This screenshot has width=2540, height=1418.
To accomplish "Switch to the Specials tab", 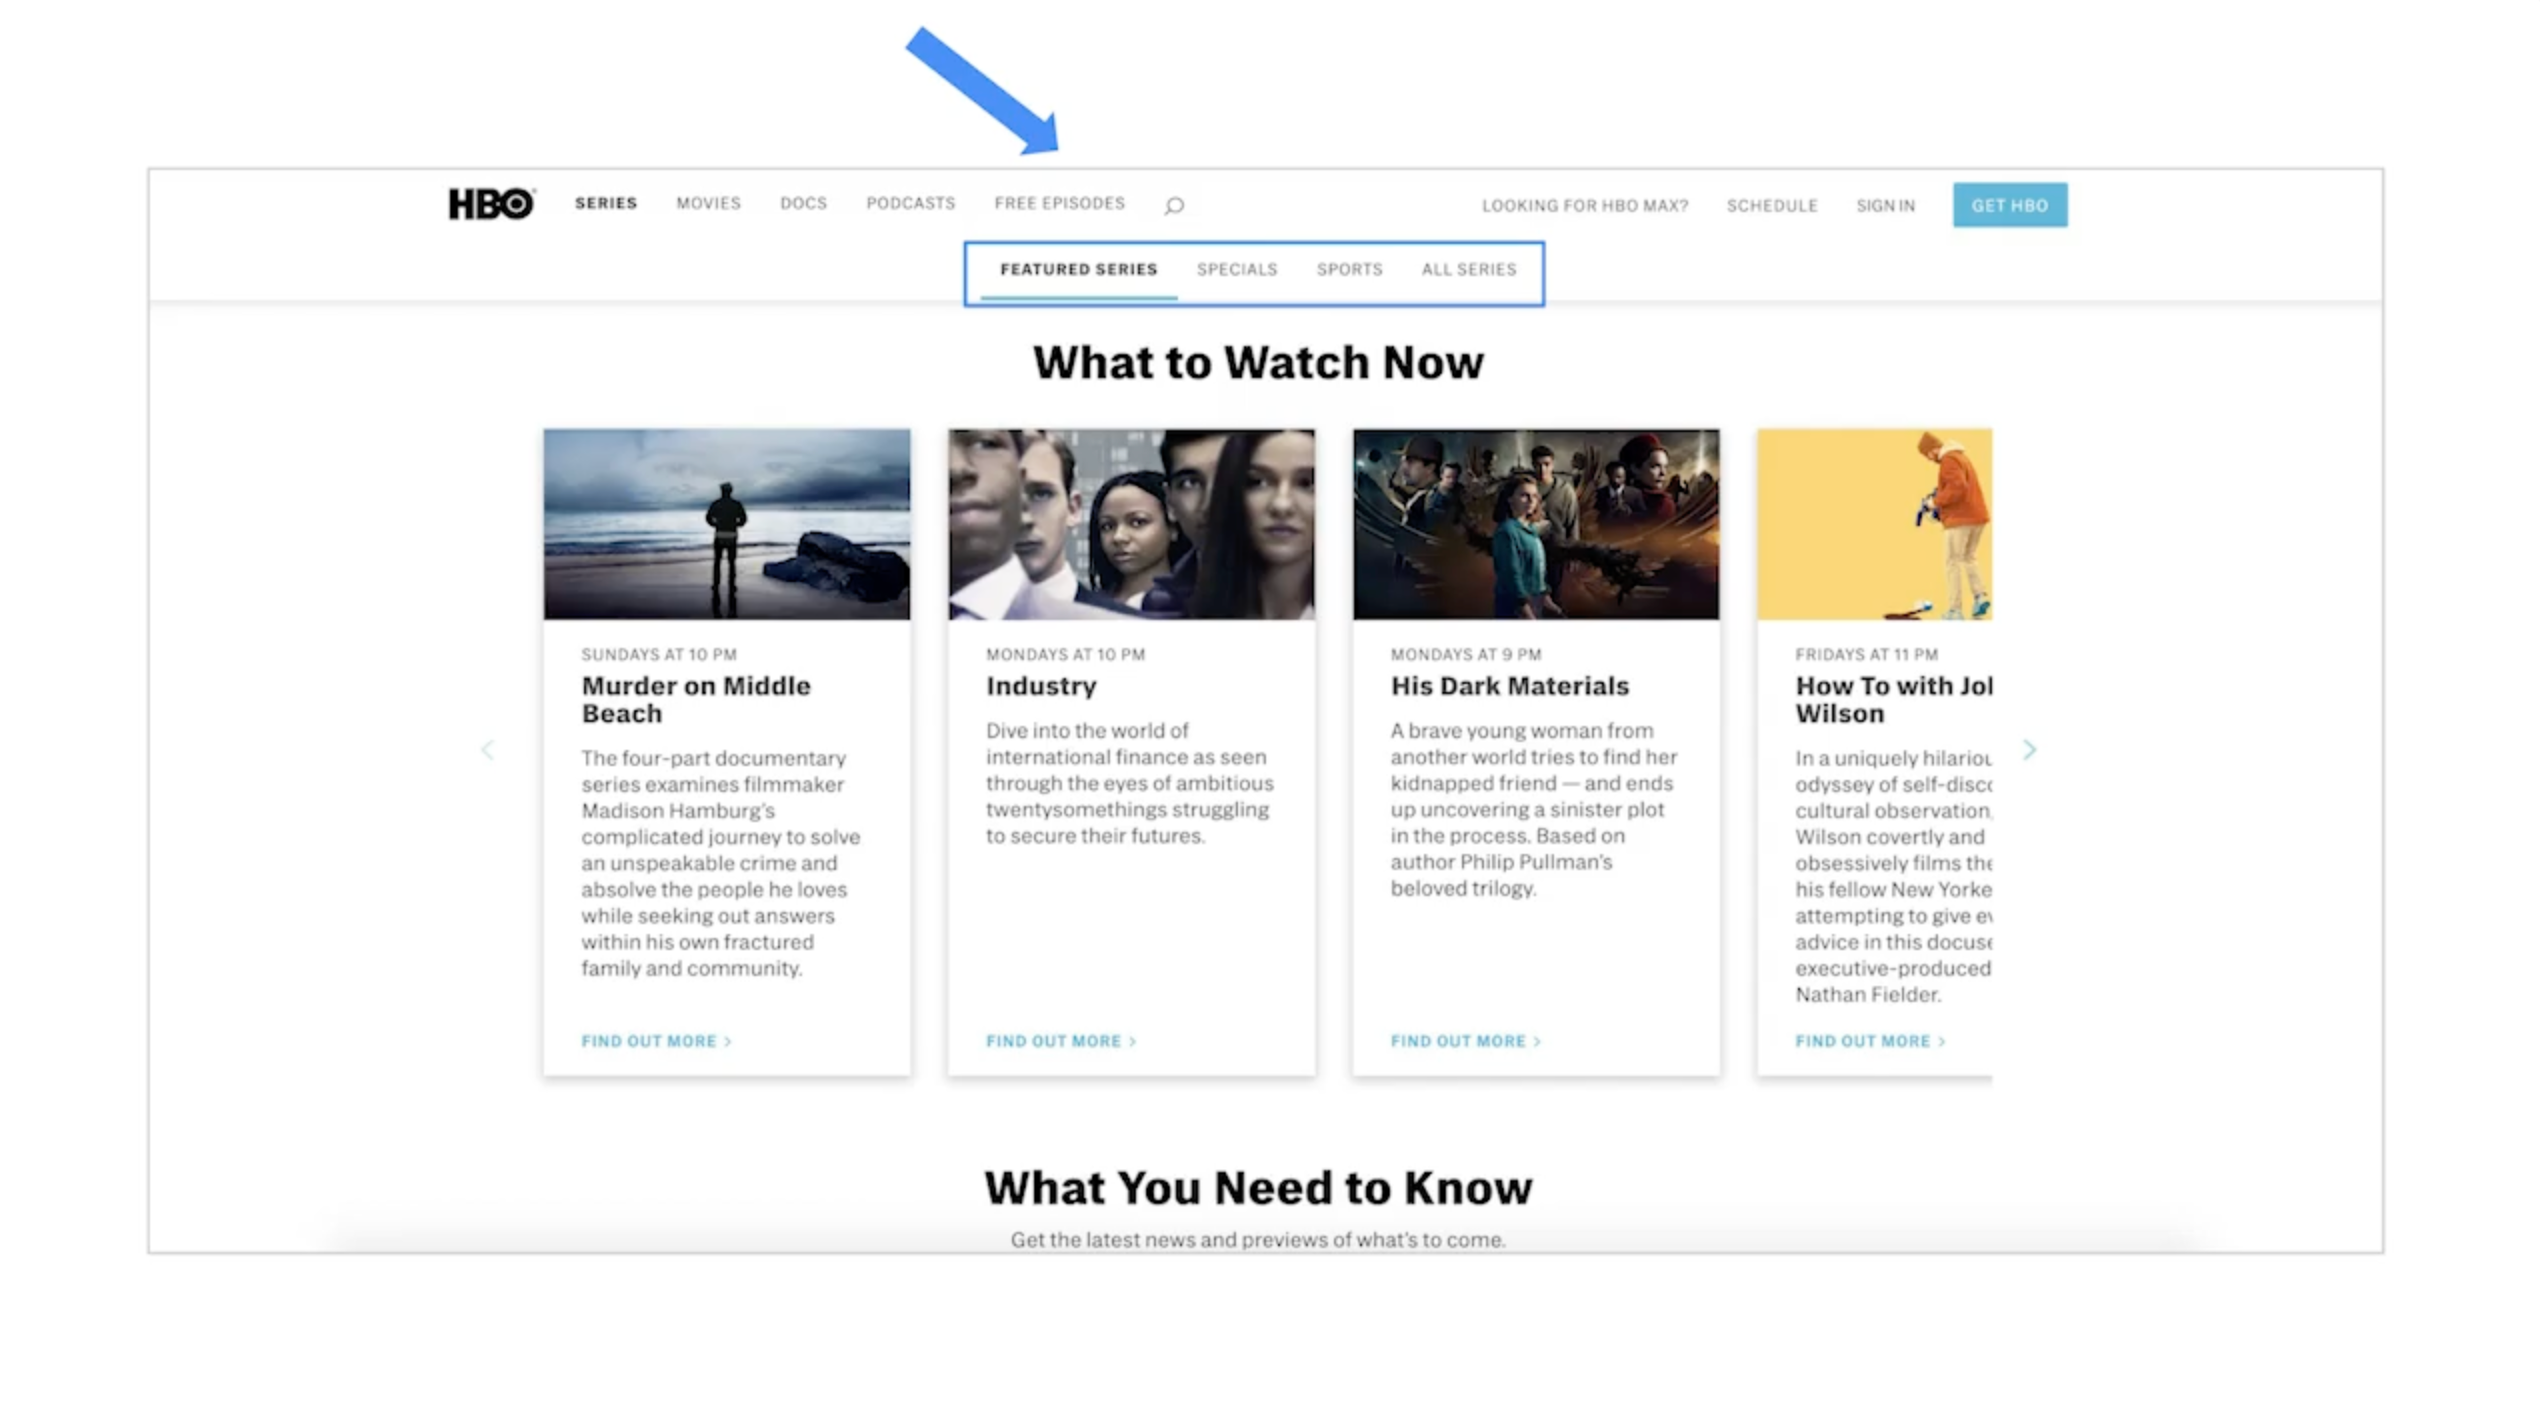I will point(1236,269).
